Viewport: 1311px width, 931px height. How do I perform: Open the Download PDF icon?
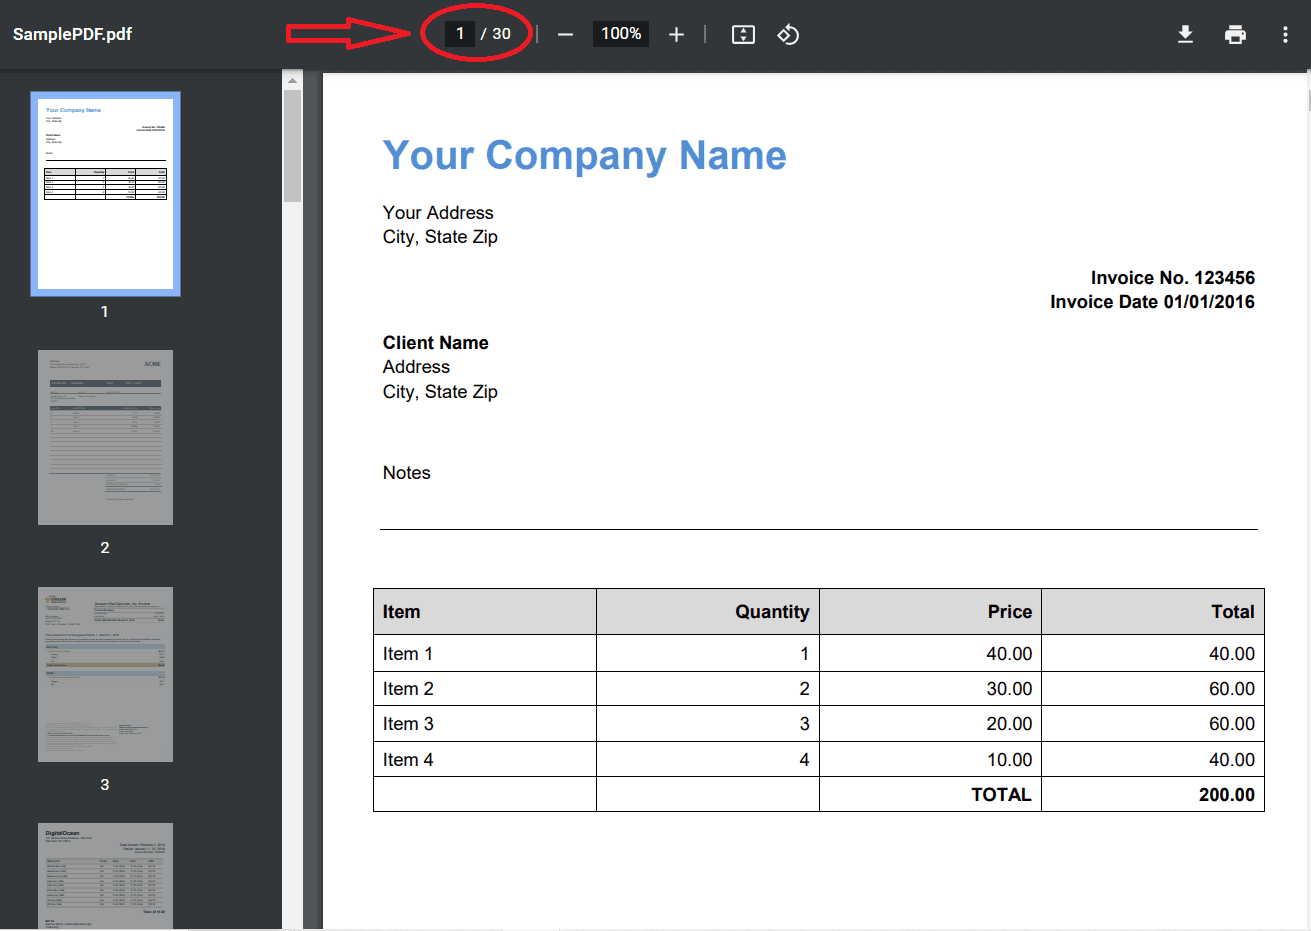point(1185,33)
